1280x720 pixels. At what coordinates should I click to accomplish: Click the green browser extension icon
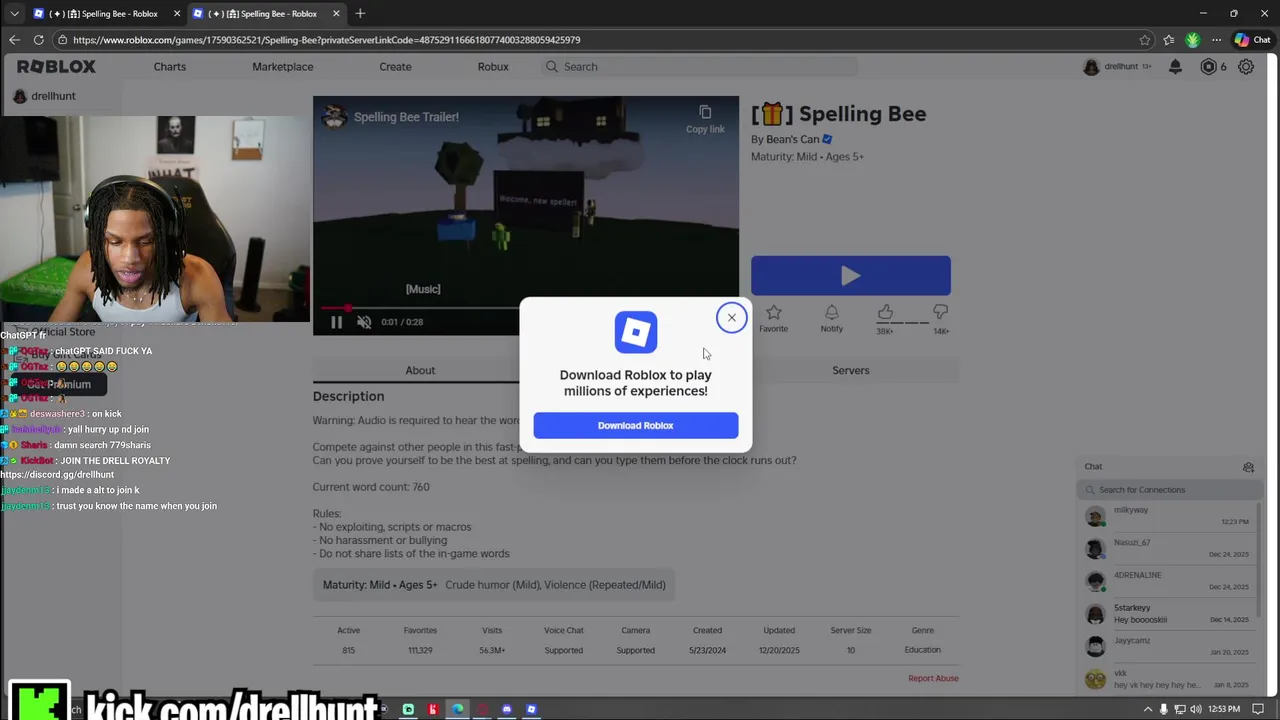[1192, 40]
